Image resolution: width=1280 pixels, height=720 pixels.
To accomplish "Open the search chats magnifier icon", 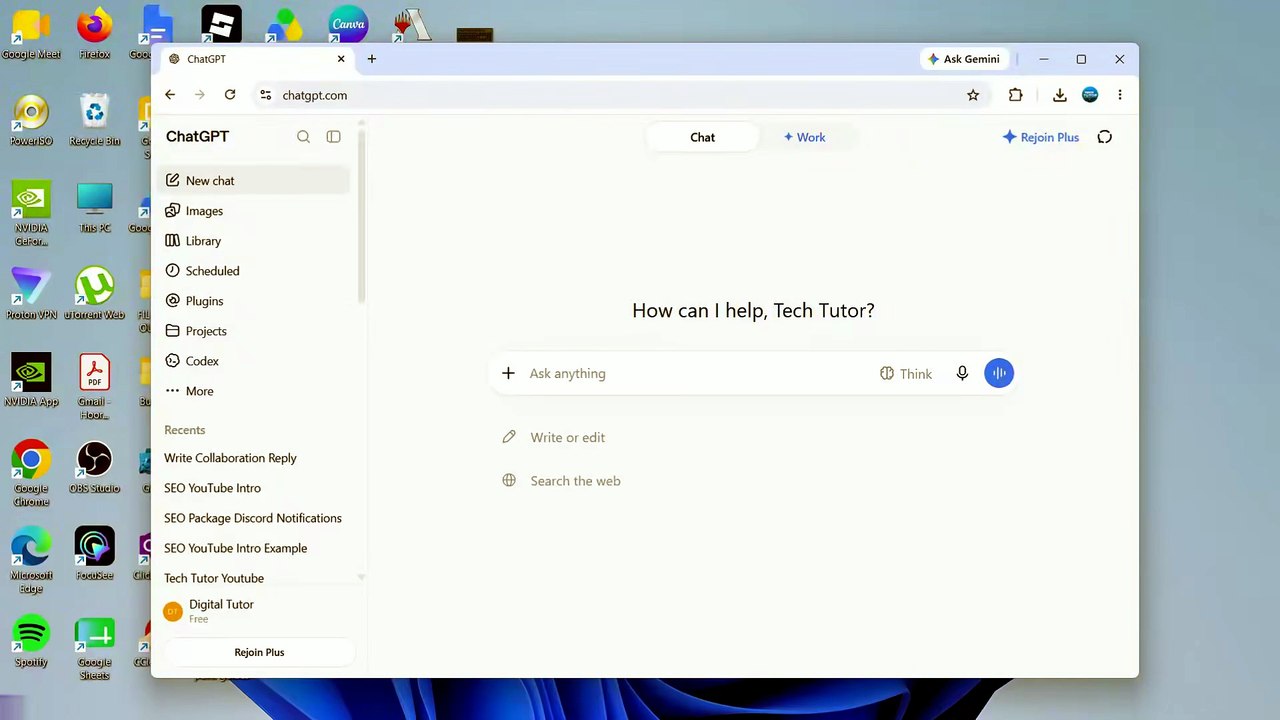I will pos(303,137).
